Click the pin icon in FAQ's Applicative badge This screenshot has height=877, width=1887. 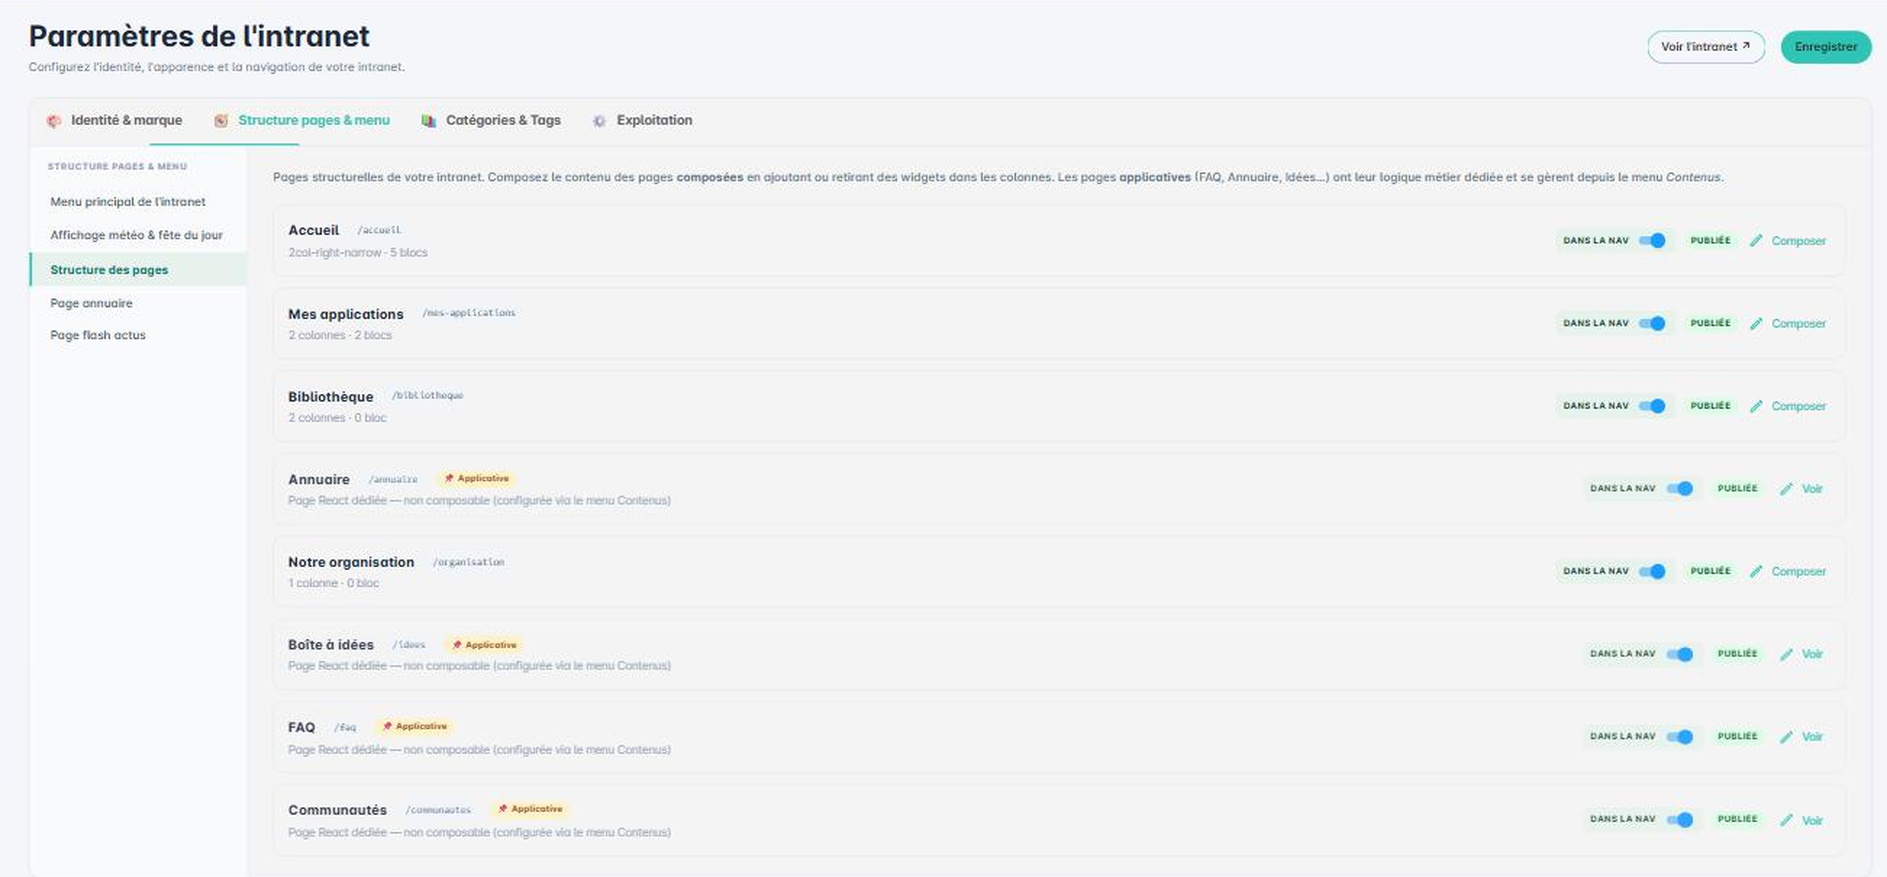pyautogui.click(x=387, y=727)
